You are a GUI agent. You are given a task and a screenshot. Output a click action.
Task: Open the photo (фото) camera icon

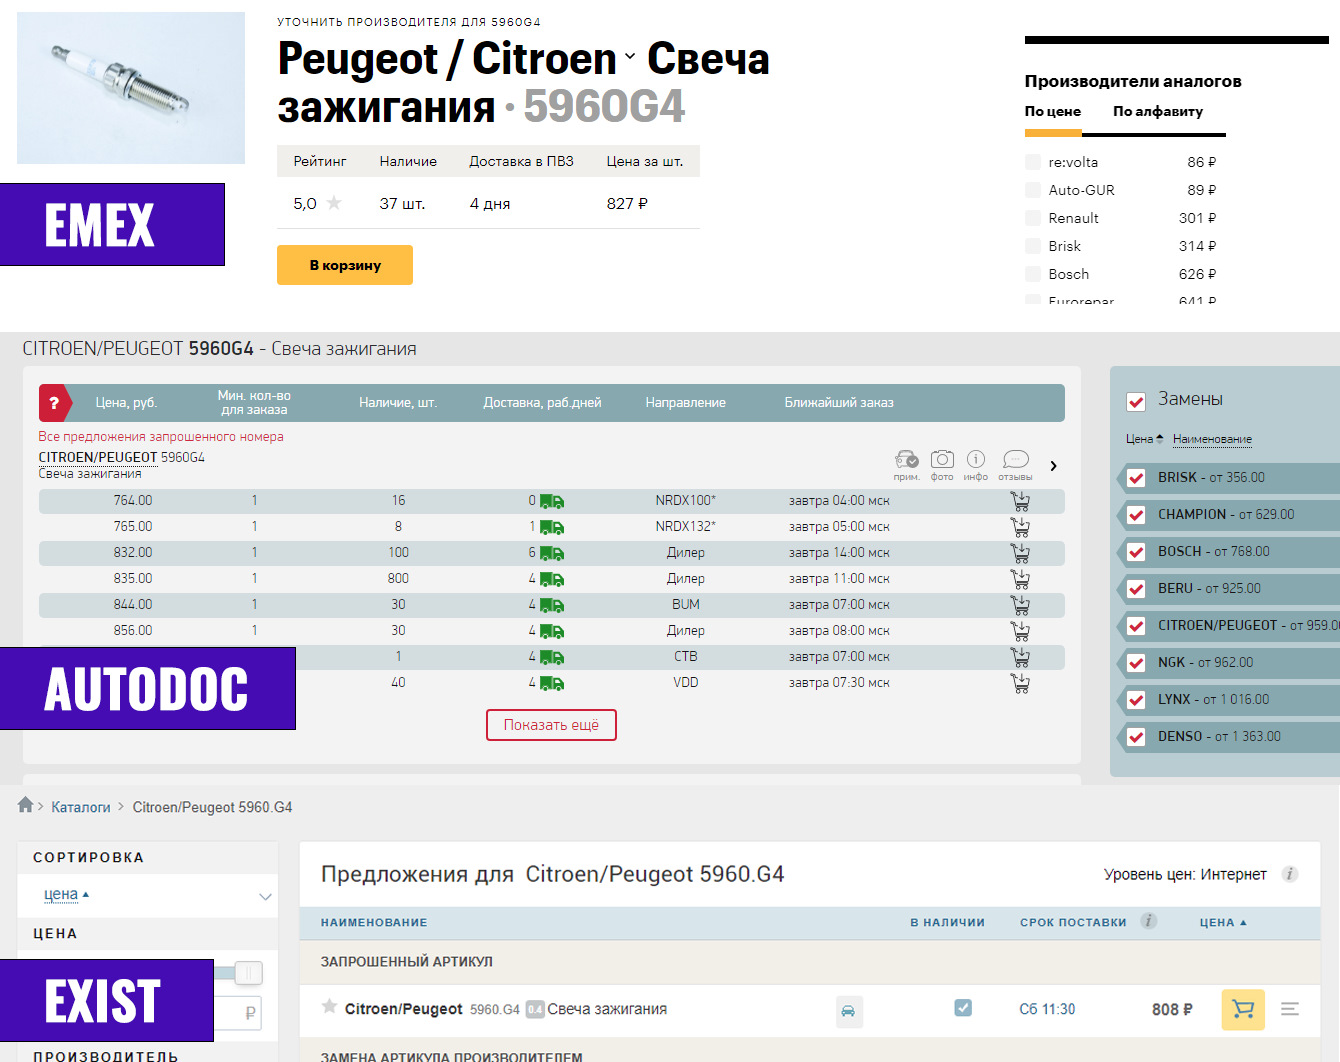942,459
